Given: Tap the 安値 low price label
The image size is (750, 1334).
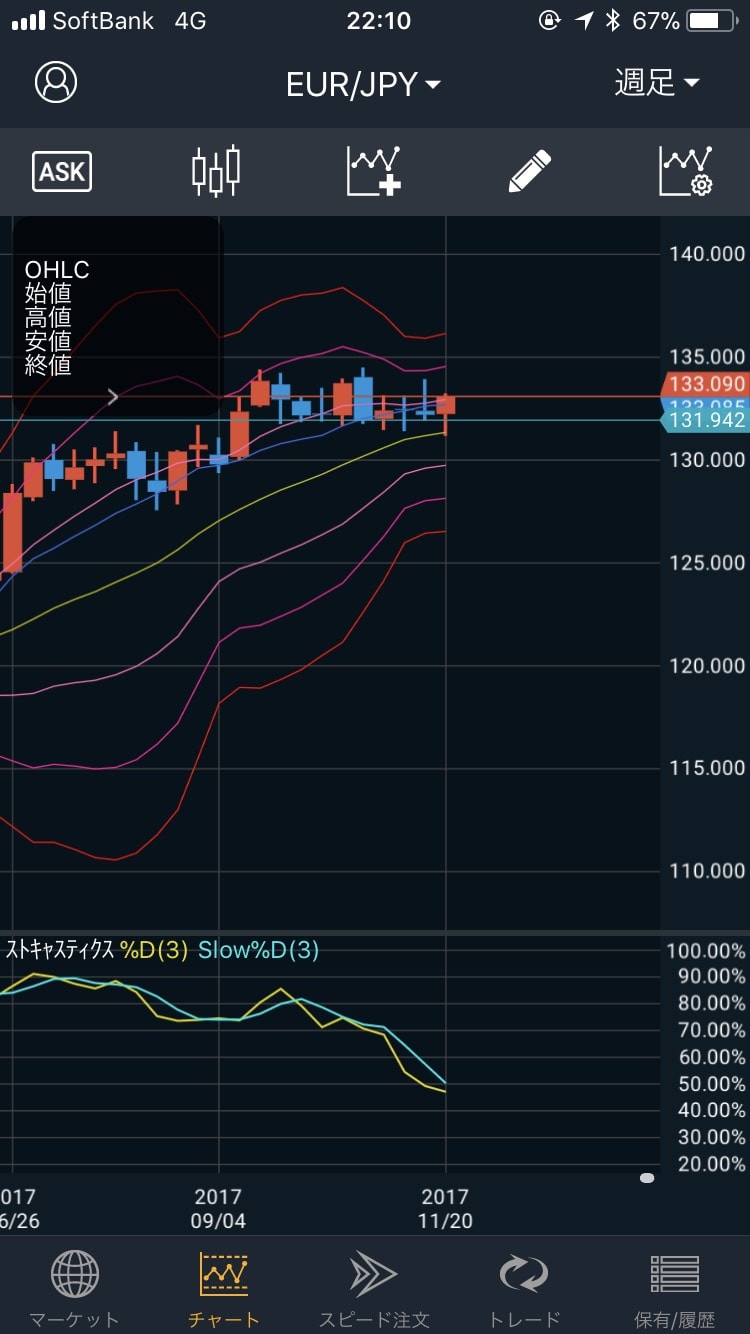Looking at the screenshot, I should coord(48,341).
